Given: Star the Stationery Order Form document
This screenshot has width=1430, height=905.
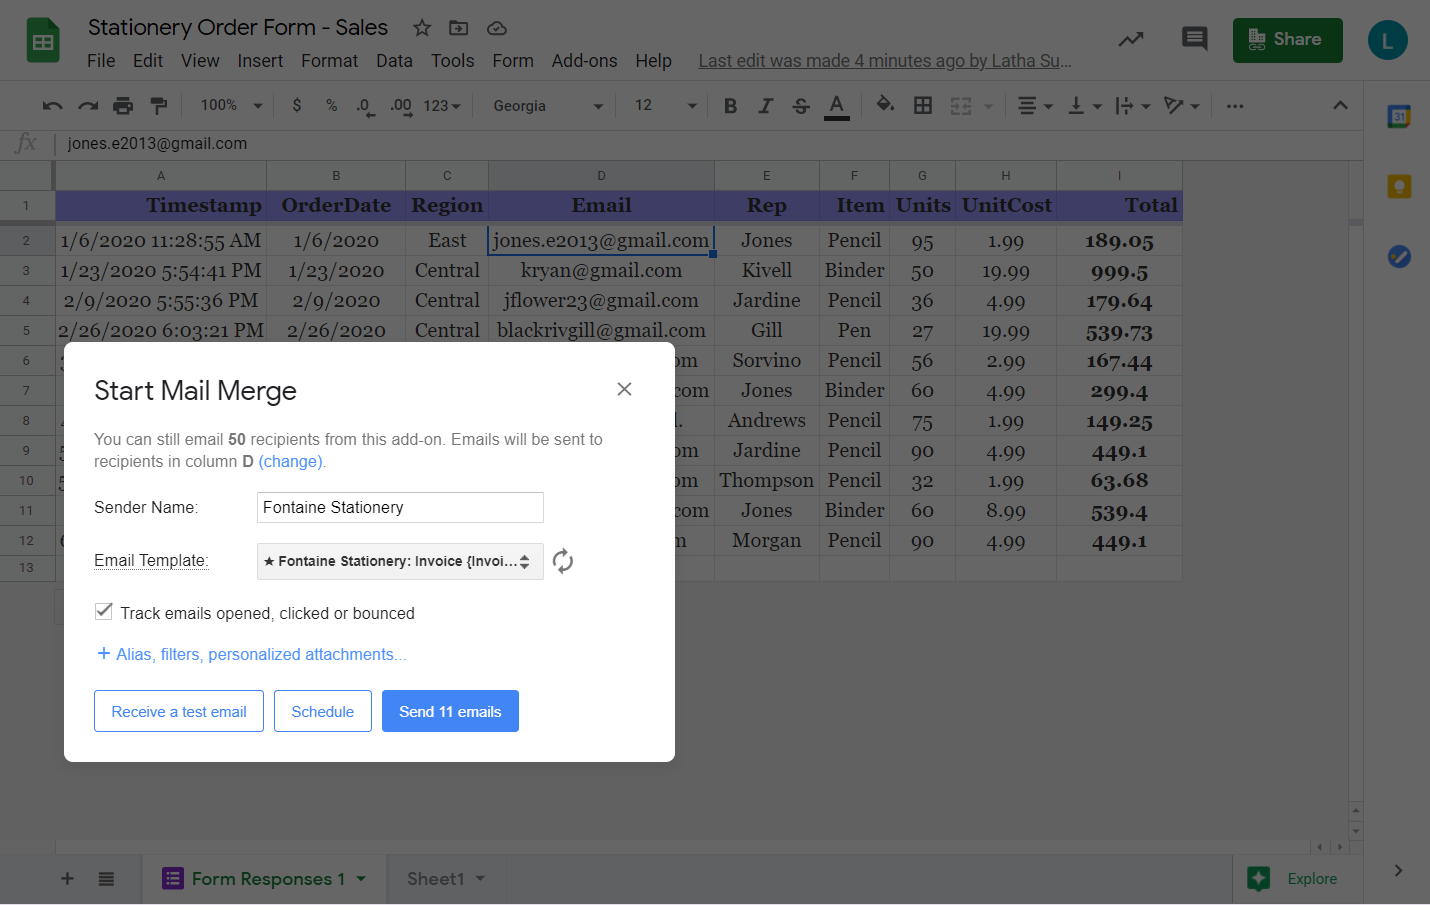Looking at the screenshot, I should 422,28.
